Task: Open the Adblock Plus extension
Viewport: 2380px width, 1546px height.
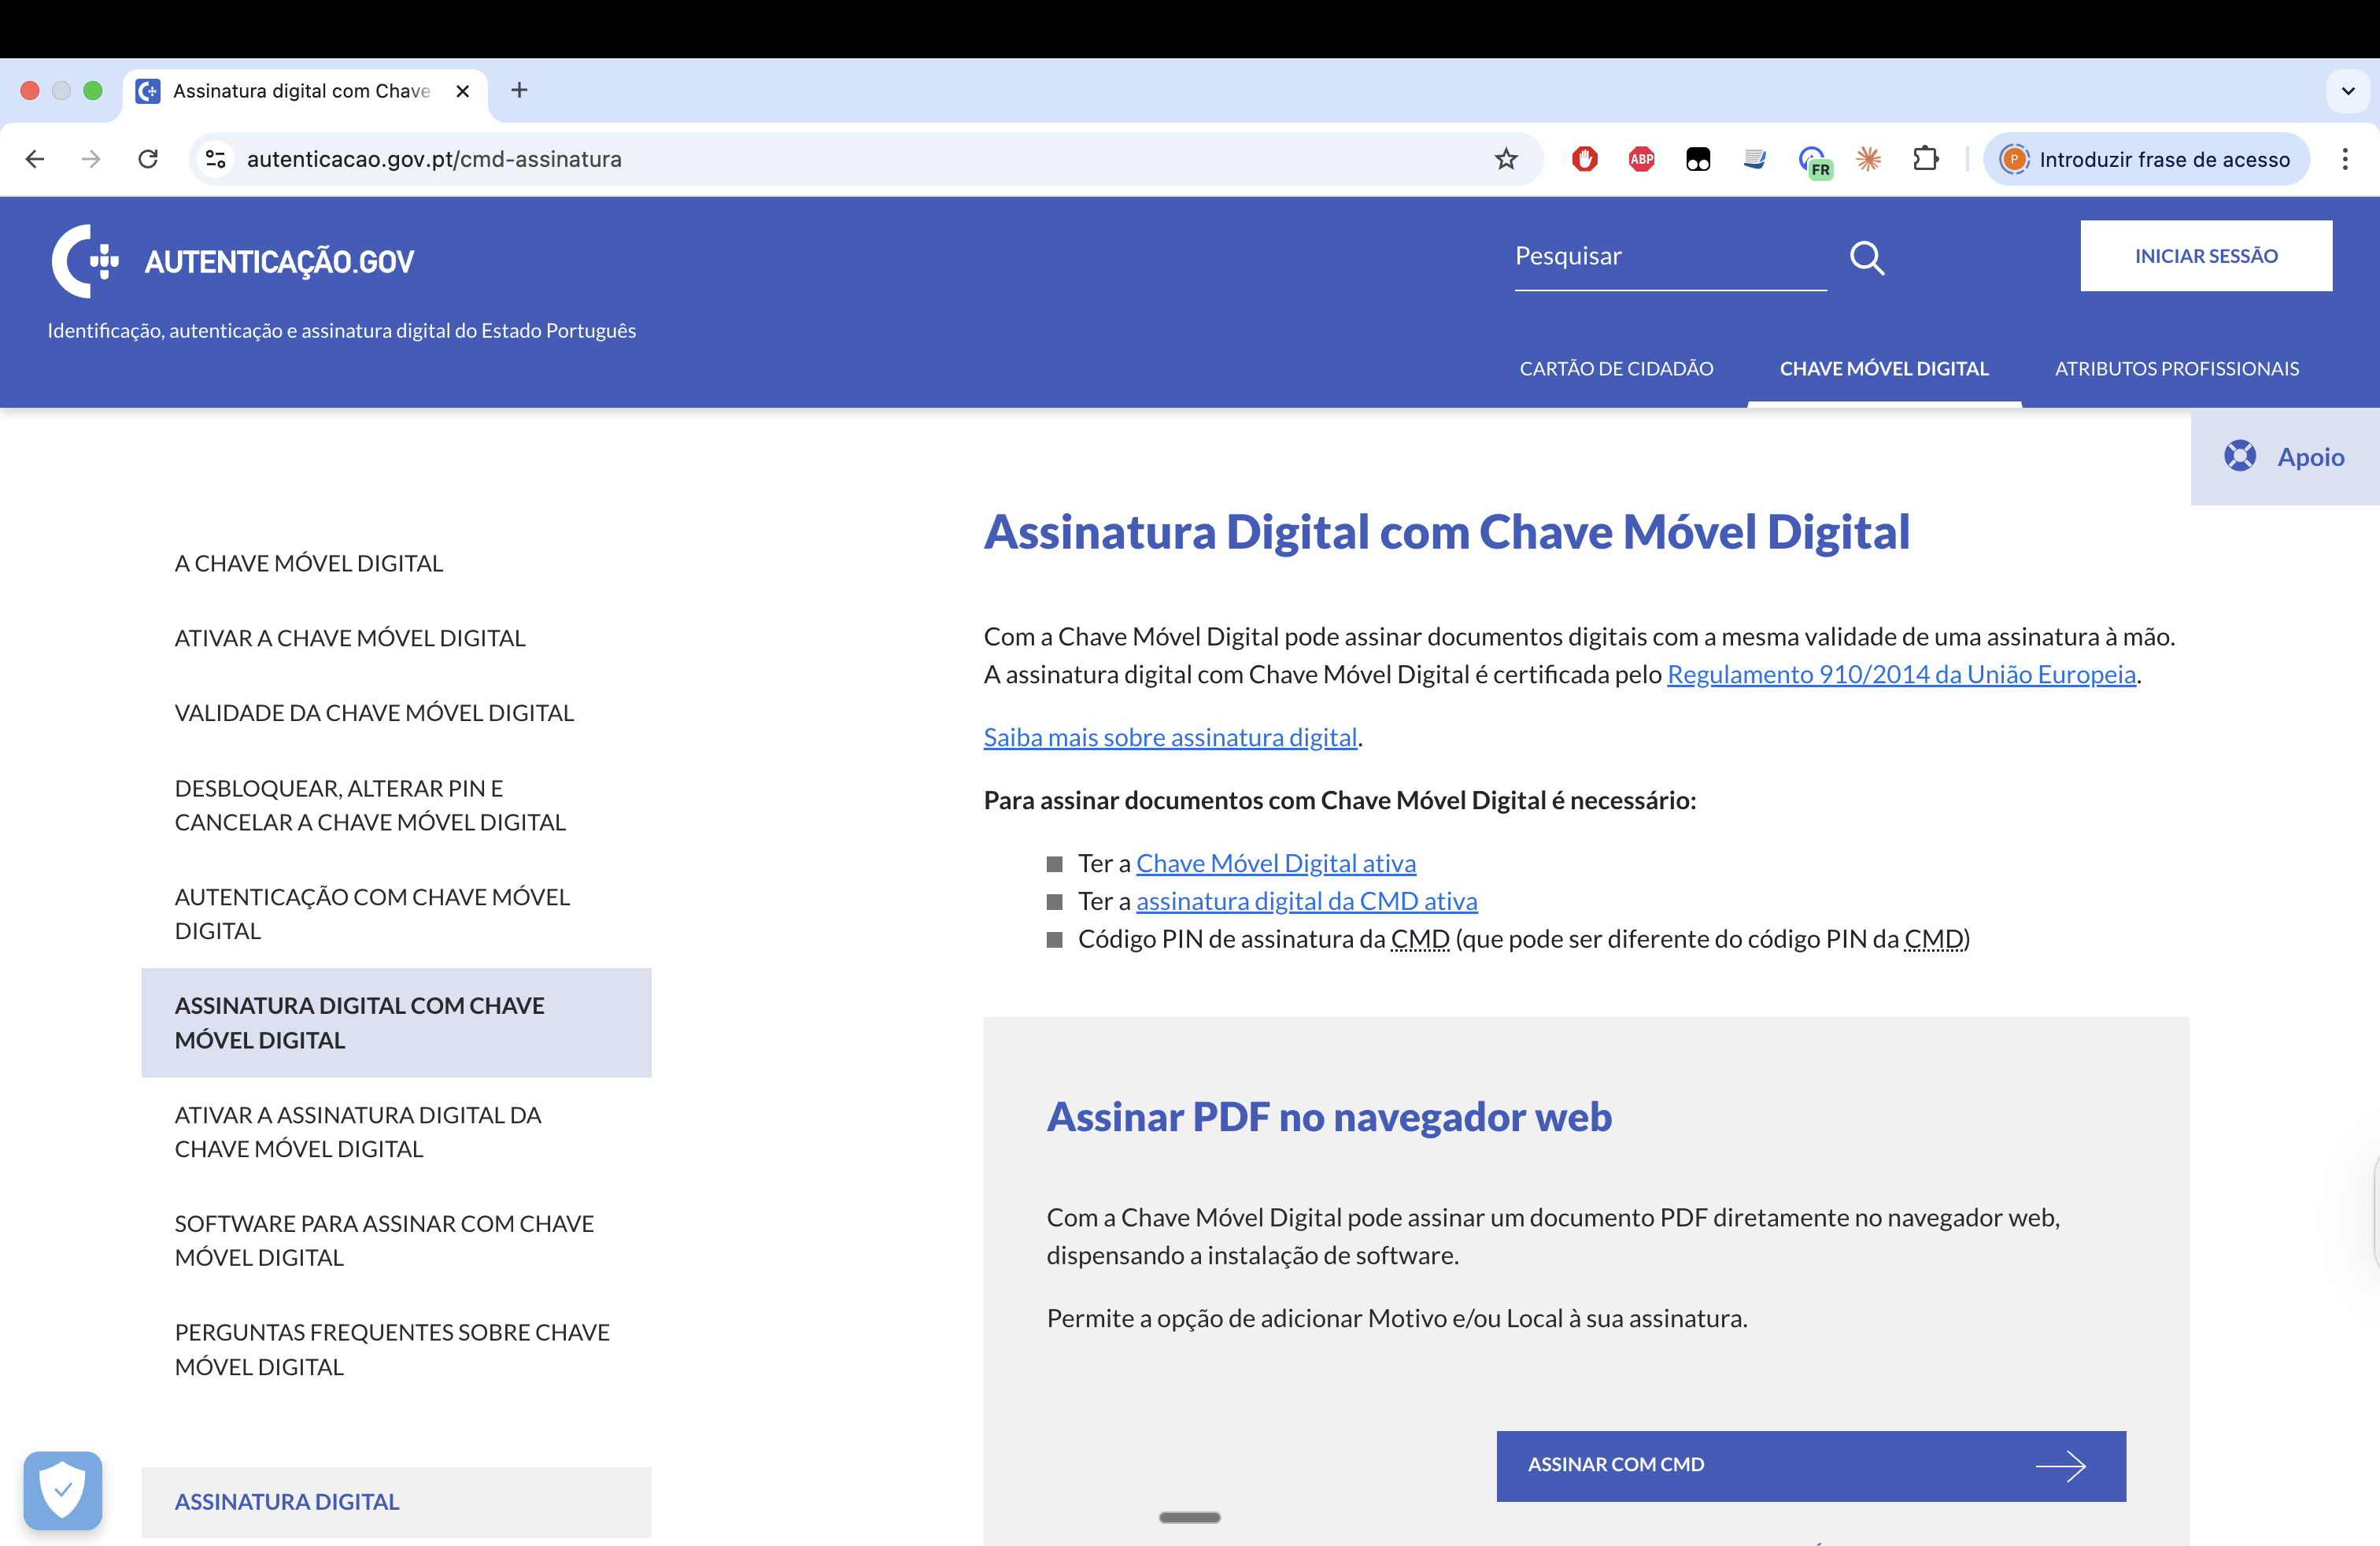Action: tap(1640, 158)
